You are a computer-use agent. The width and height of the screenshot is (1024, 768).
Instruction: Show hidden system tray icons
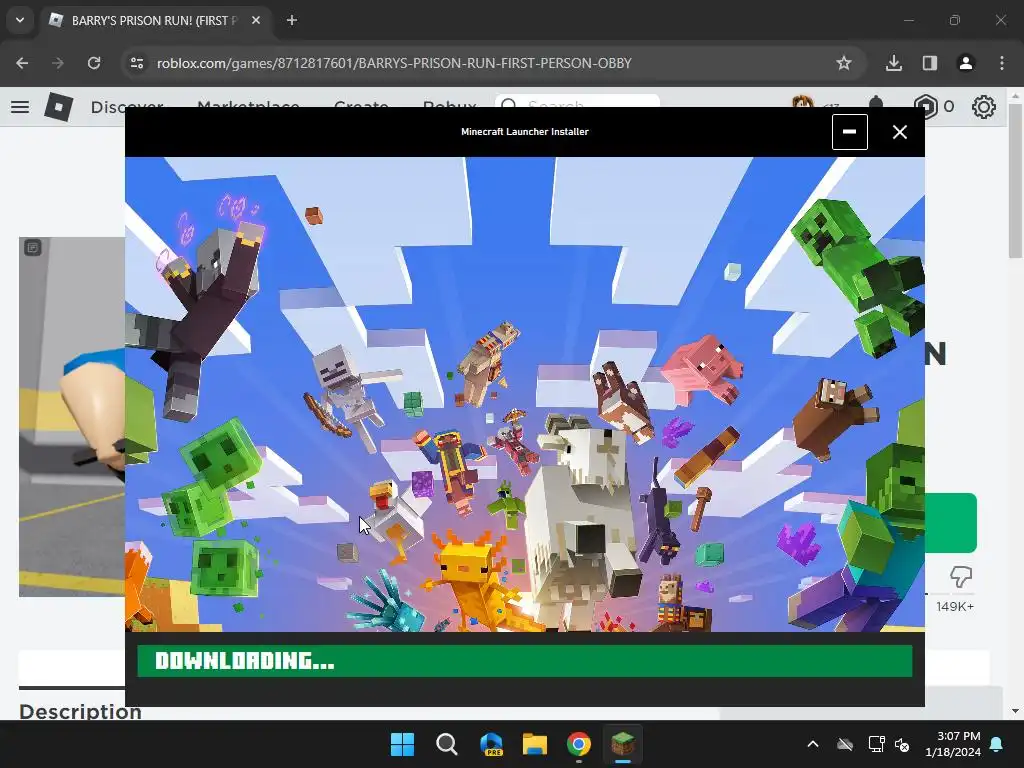tap(813, 744)
